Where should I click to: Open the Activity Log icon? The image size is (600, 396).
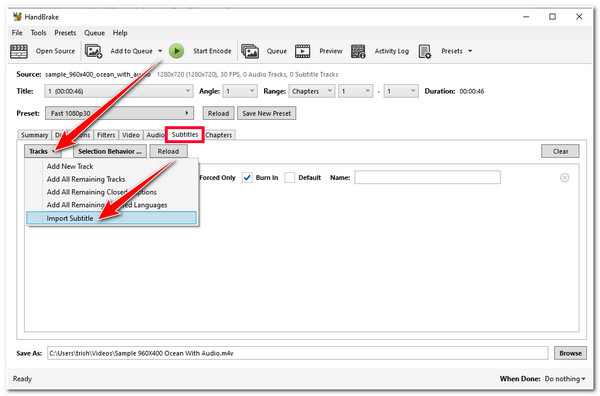(x=358, y=51)
